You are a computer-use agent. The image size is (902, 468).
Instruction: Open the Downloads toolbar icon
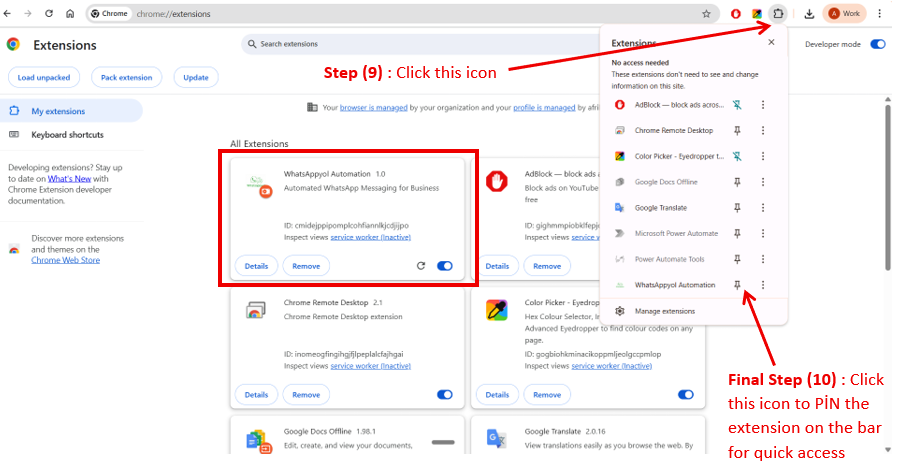[x=809, y=14]
